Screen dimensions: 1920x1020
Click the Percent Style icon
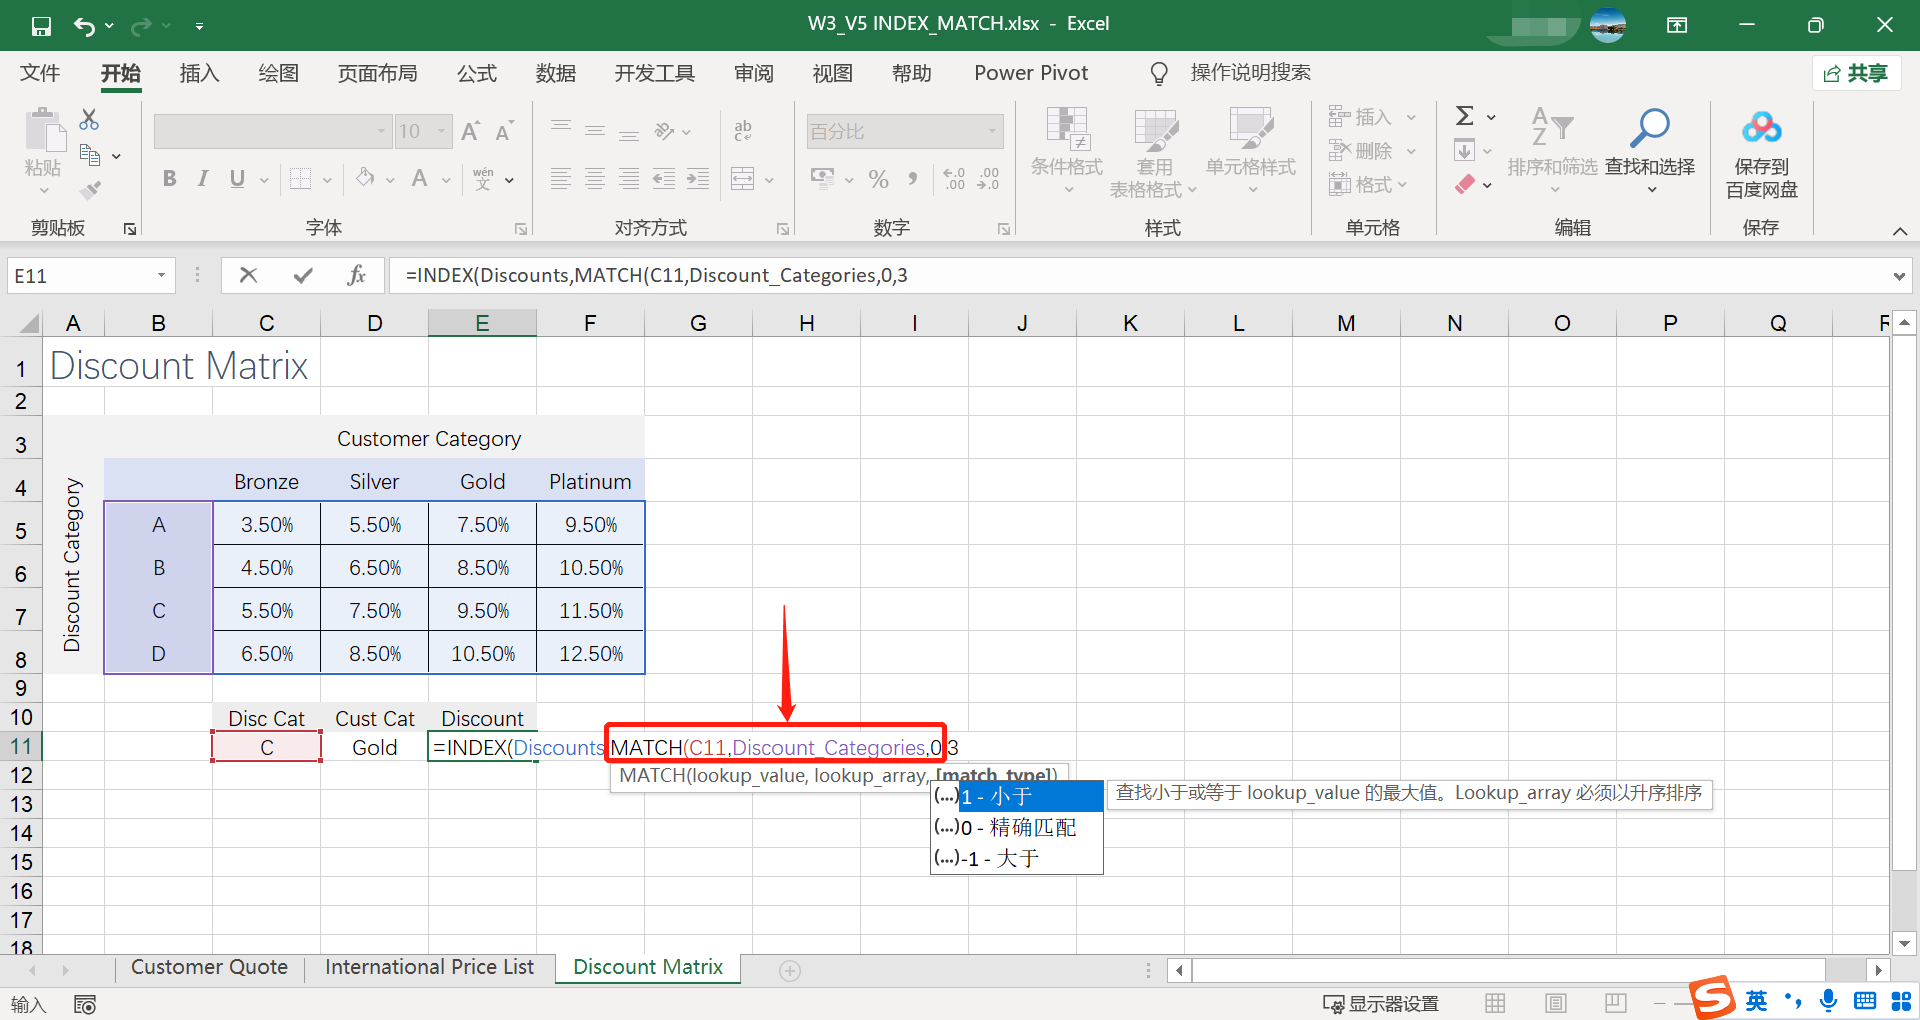pyautogui.click(x=879, y=179)
